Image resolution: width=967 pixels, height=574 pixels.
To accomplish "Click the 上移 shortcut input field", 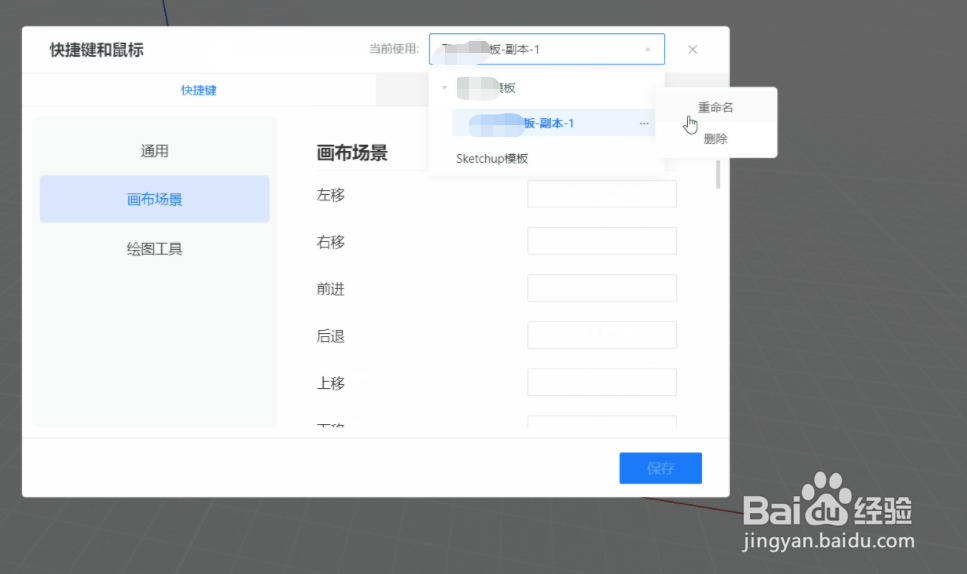I will 602,382.
